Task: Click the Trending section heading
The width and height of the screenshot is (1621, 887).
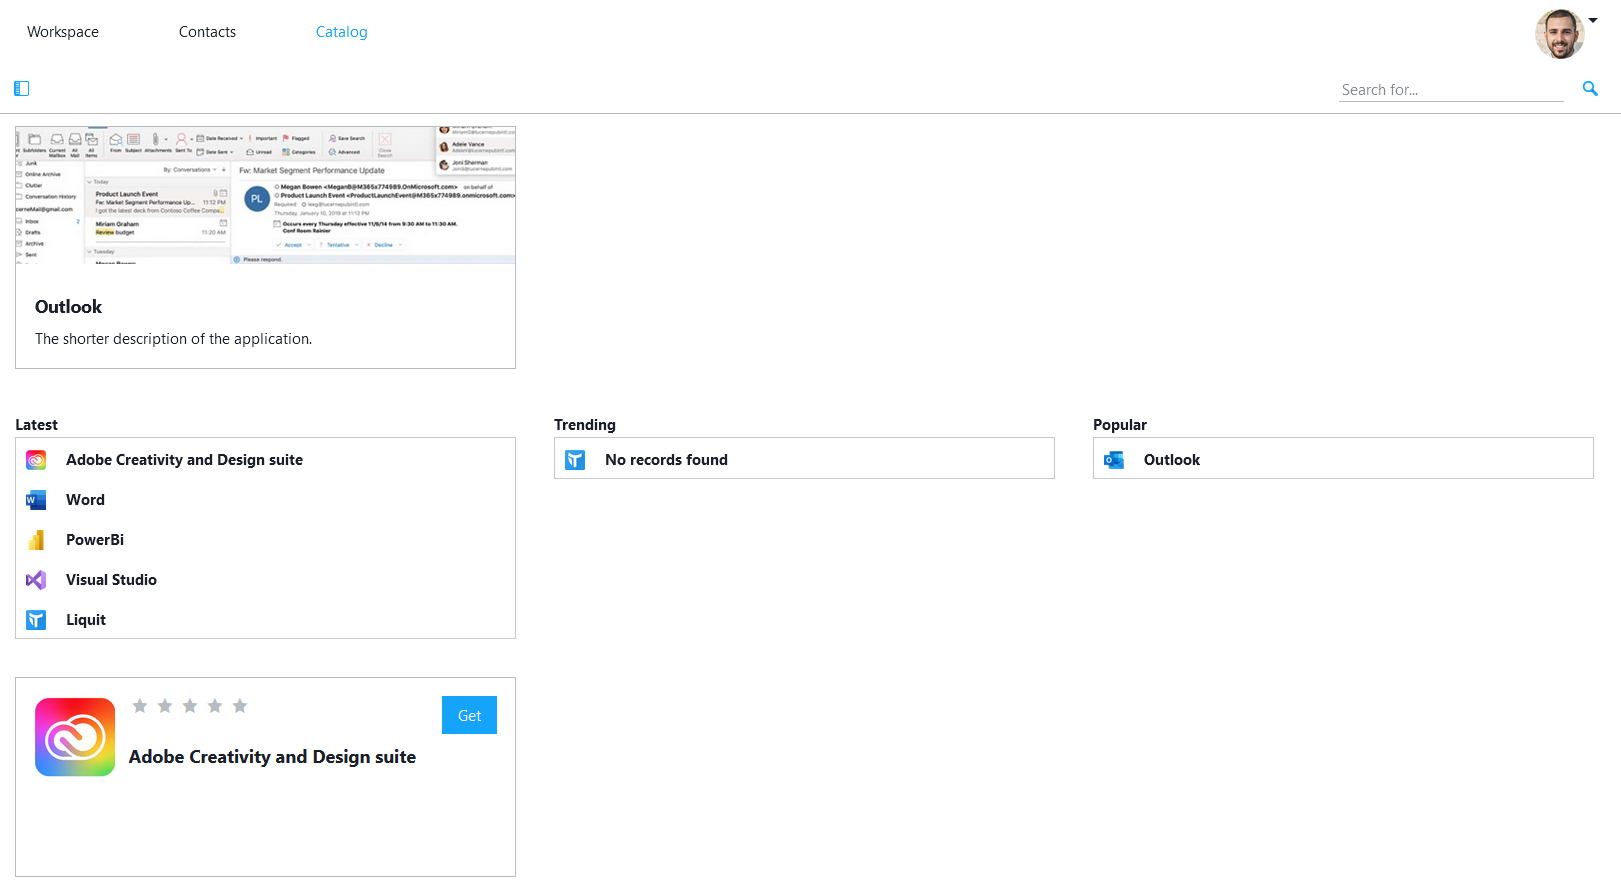Action: click(585, 425)
